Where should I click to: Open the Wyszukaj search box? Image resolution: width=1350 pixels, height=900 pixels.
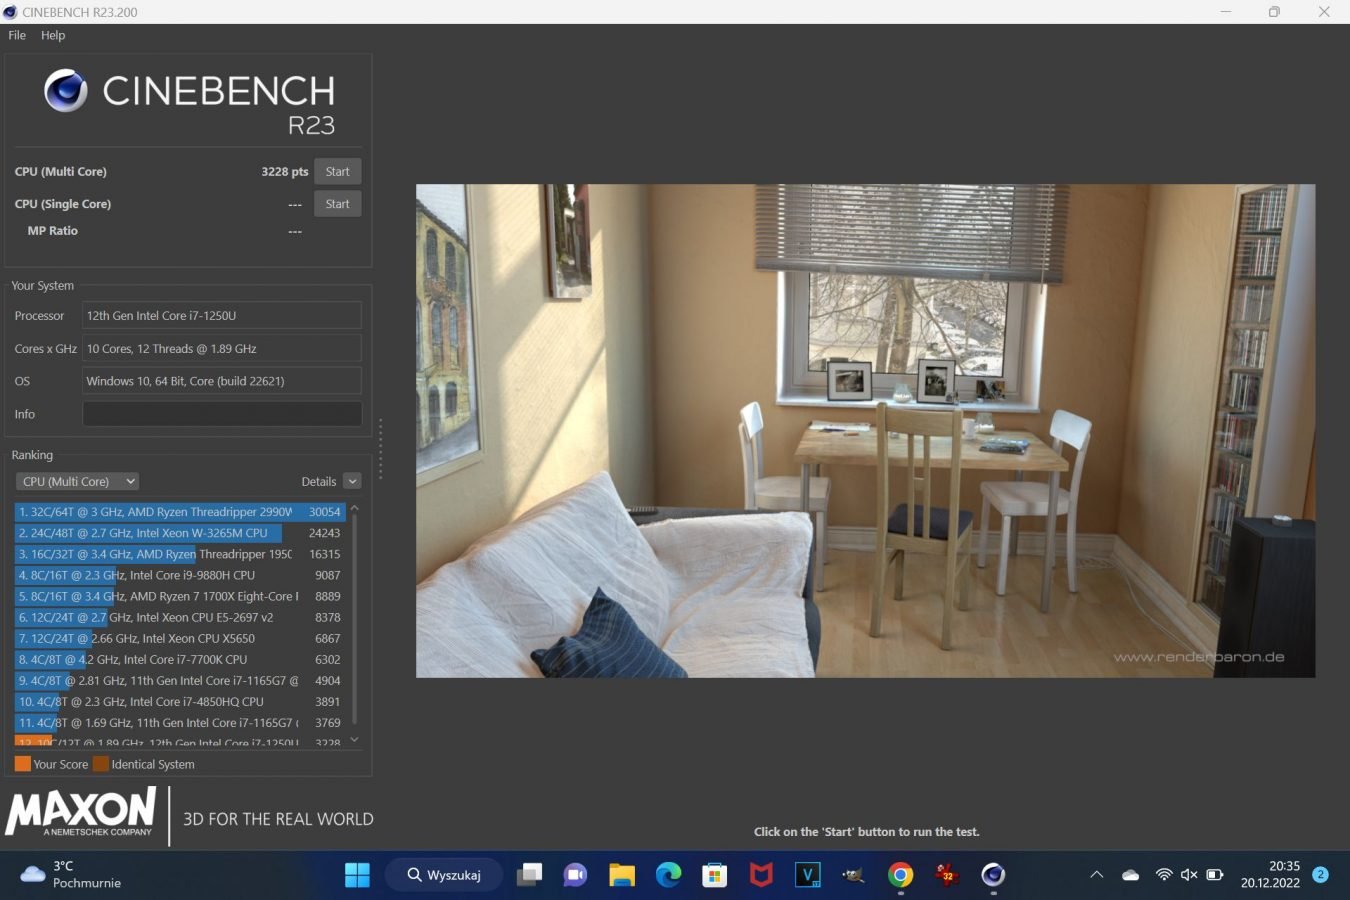[x=443, y=875]
